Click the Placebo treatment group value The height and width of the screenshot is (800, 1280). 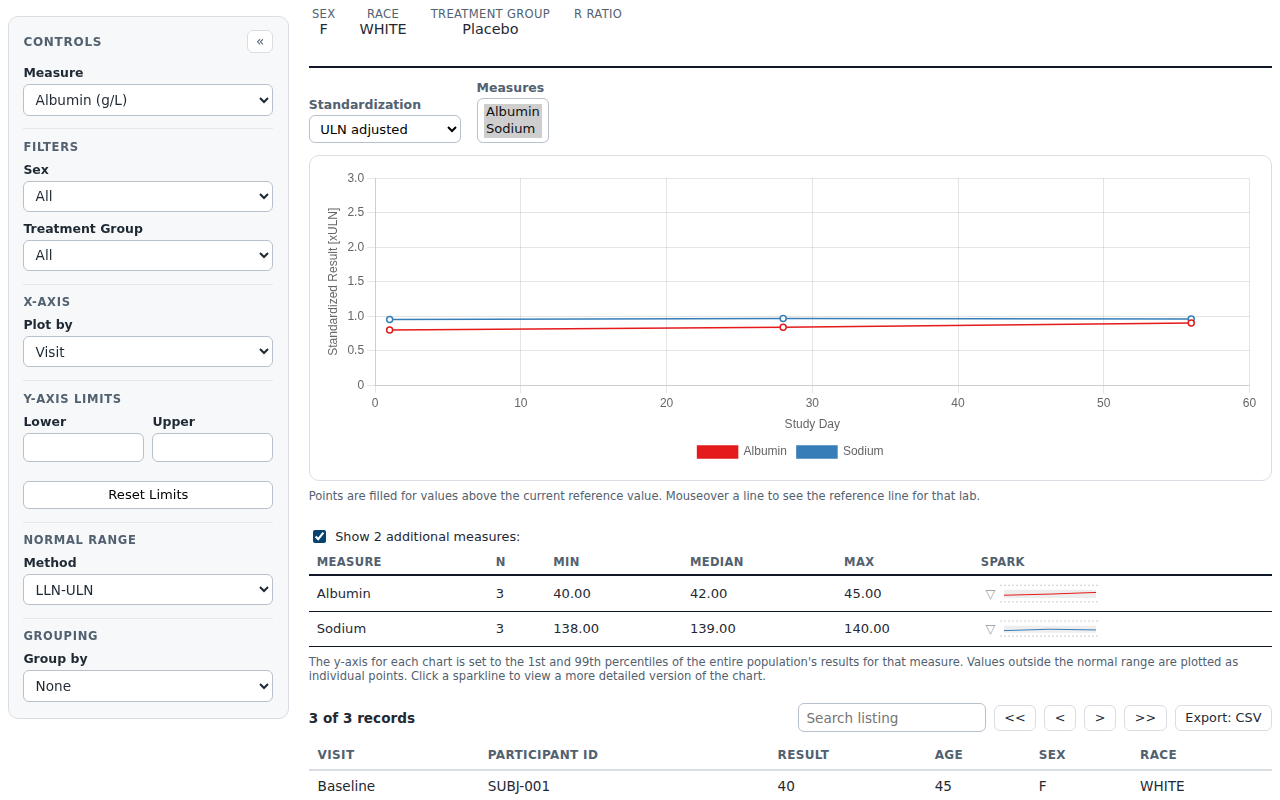point(490,29)
